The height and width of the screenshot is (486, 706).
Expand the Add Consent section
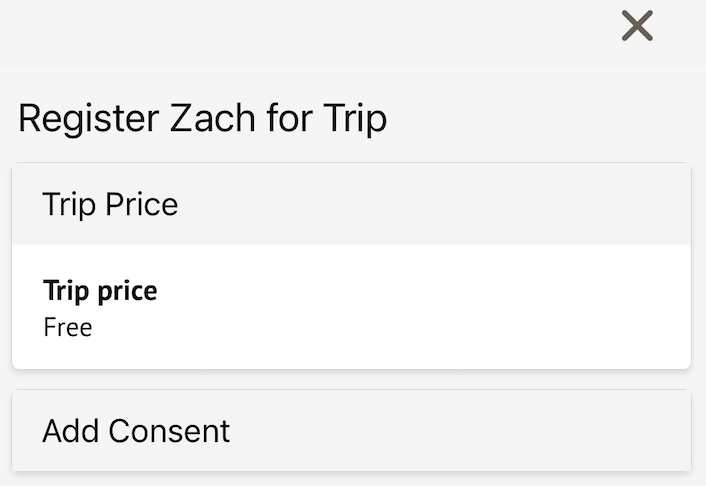[x=351, y=431]
